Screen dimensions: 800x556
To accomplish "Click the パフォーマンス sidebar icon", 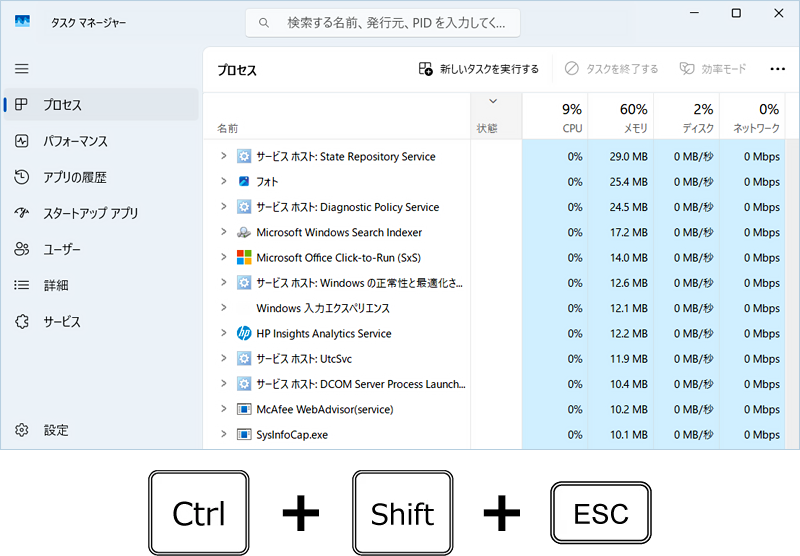I will (x=21, y=141).
